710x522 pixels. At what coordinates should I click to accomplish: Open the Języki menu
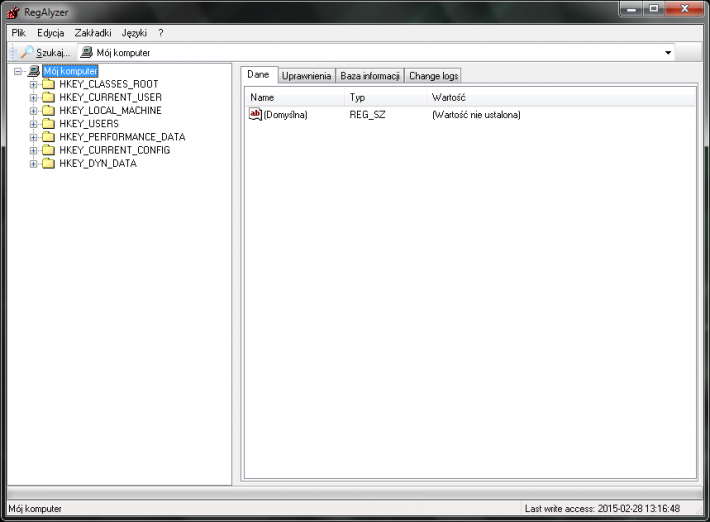click(134, 33)
